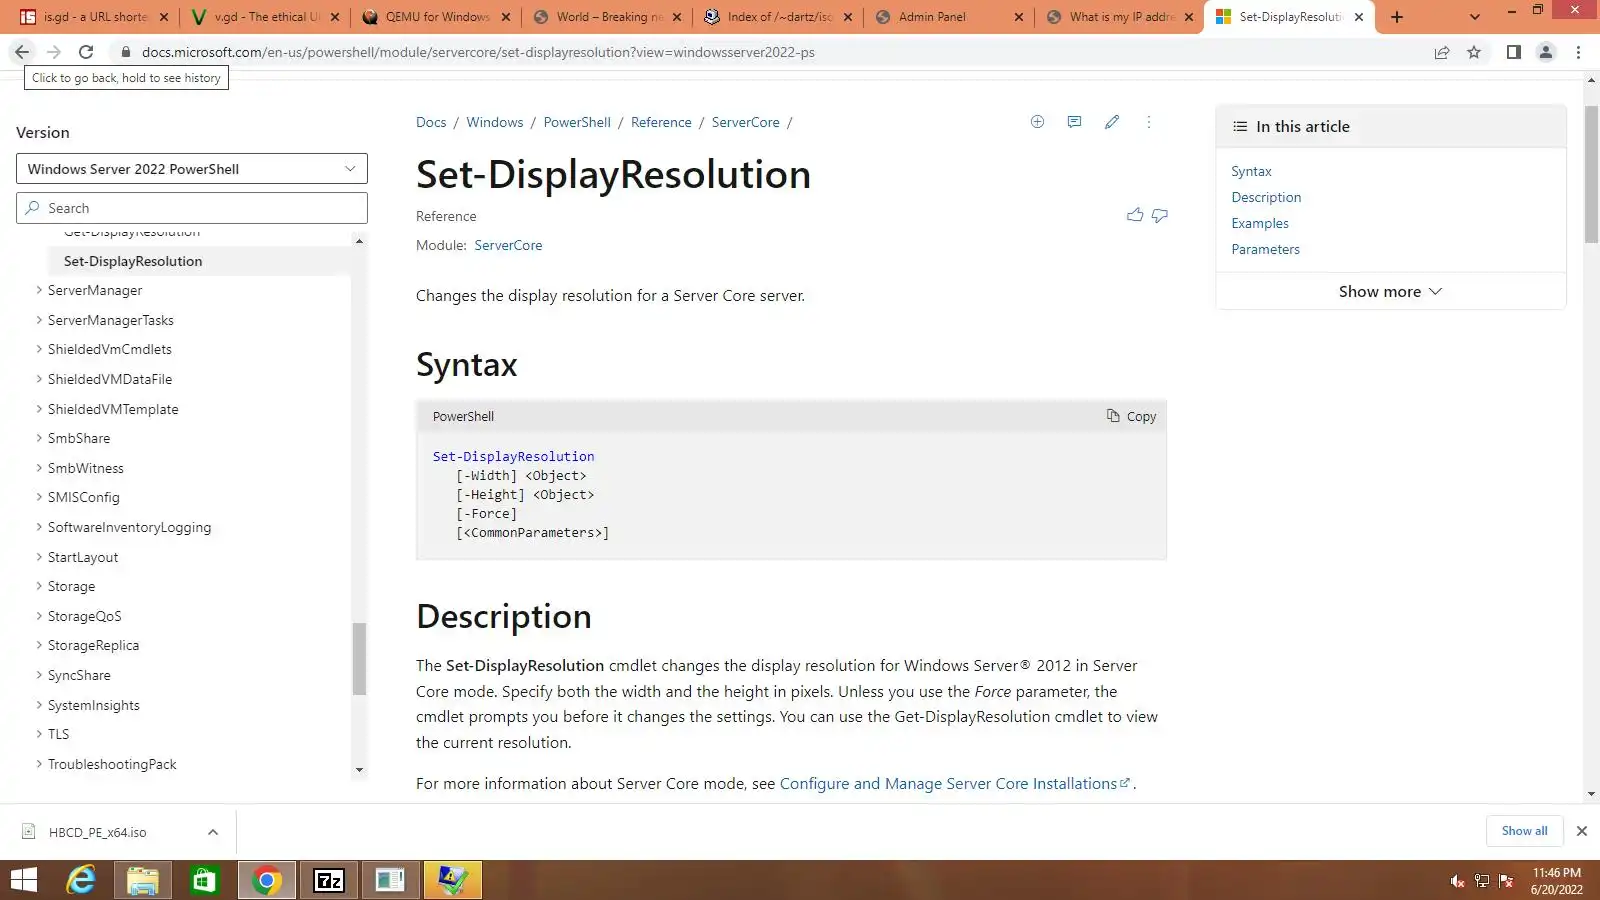Go to PowerShell breadcrumb link
Image resolution: width=1600 pixels, height=900 pixels.
577,122
